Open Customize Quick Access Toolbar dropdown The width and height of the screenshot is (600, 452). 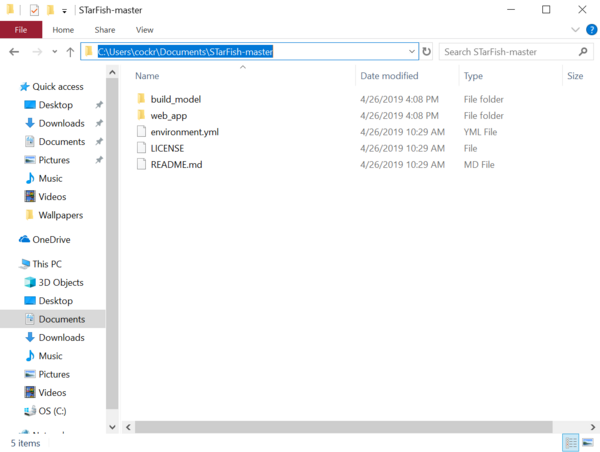coord(64,11)
